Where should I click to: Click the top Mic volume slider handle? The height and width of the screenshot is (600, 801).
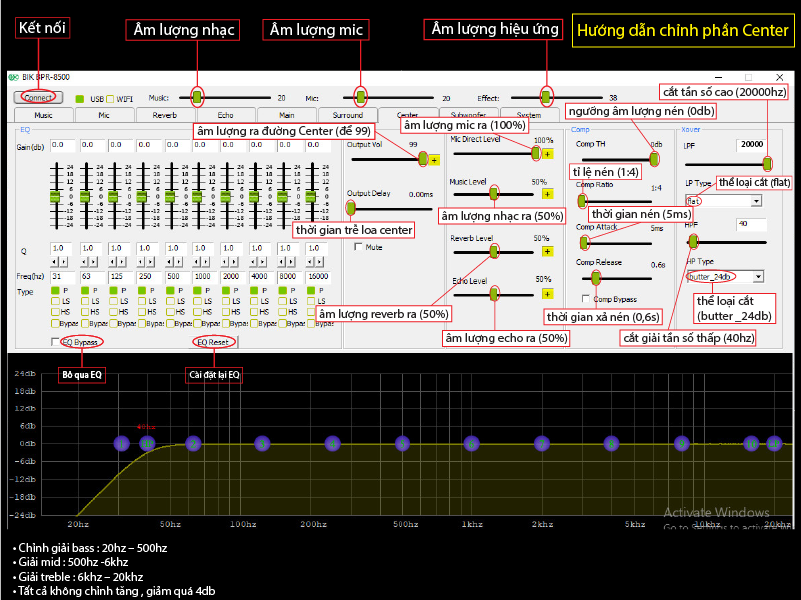[x=361, y=97]
